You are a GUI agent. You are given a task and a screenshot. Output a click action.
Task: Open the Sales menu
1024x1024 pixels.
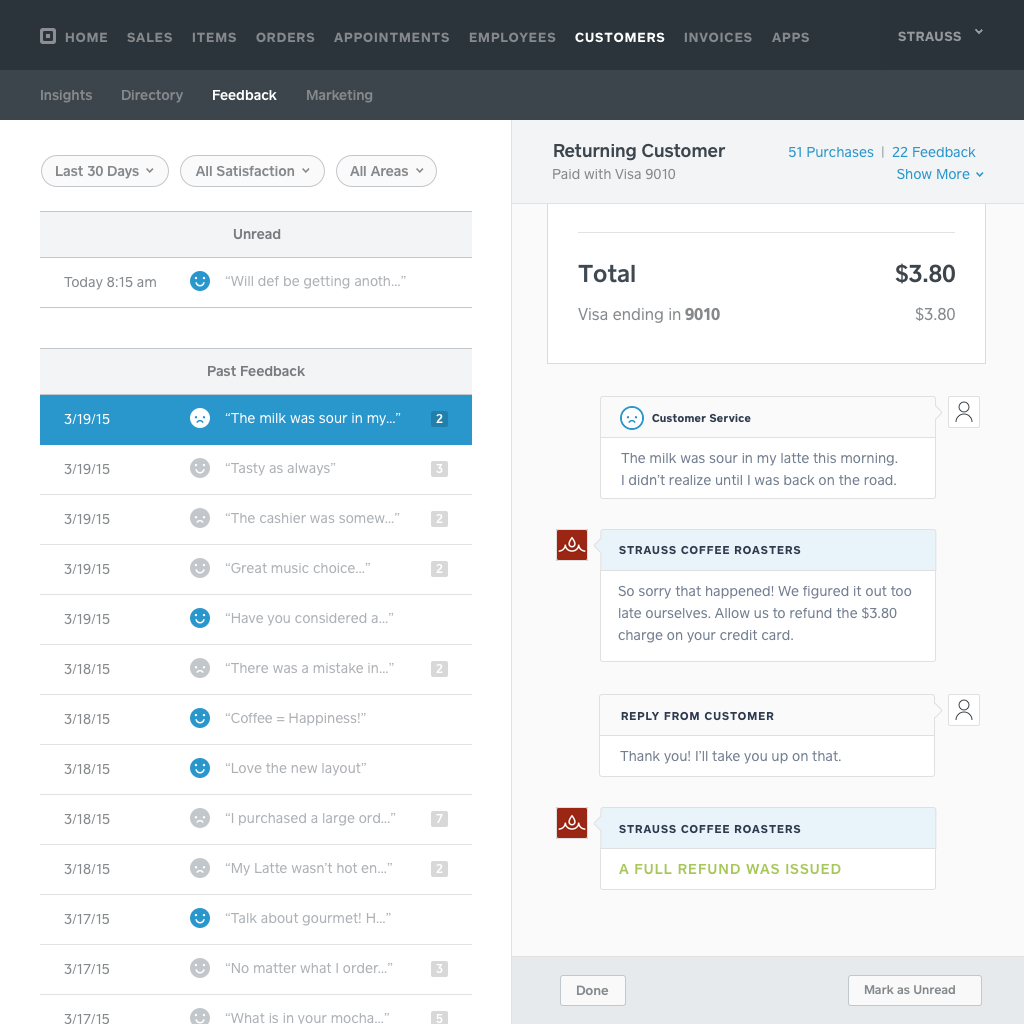point(150,37)
